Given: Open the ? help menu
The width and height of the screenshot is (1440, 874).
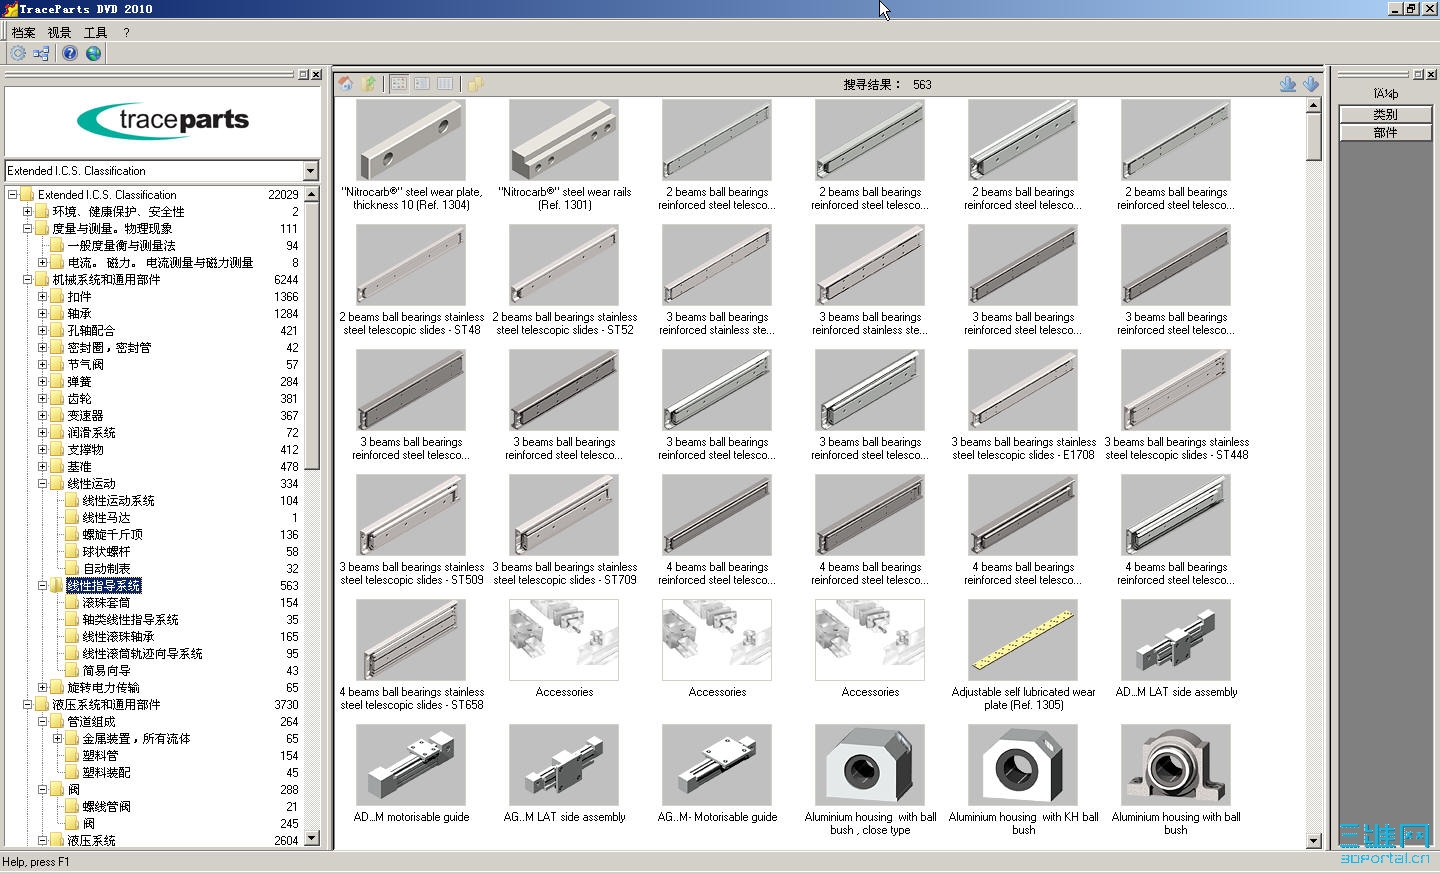Looking at the screenshot, I should click(127, 32).
